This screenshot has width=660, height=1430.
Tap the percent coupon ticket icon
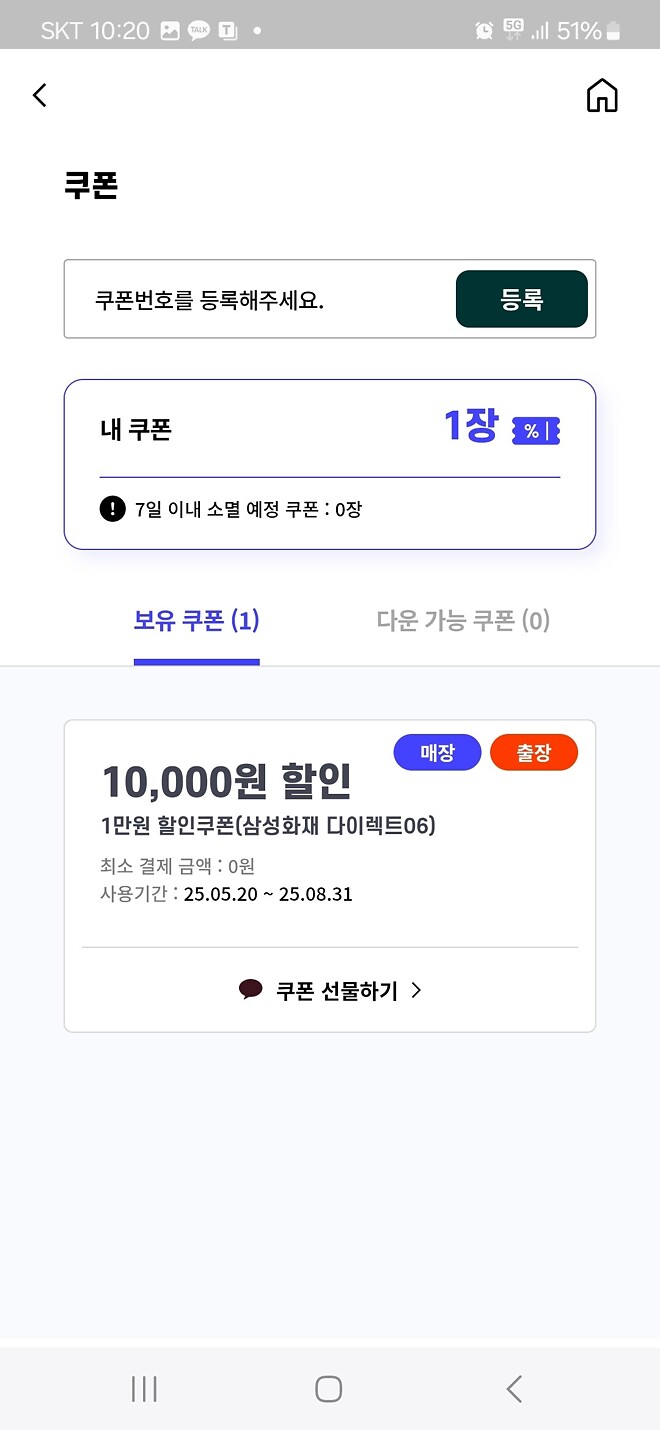tap(535, 431)
